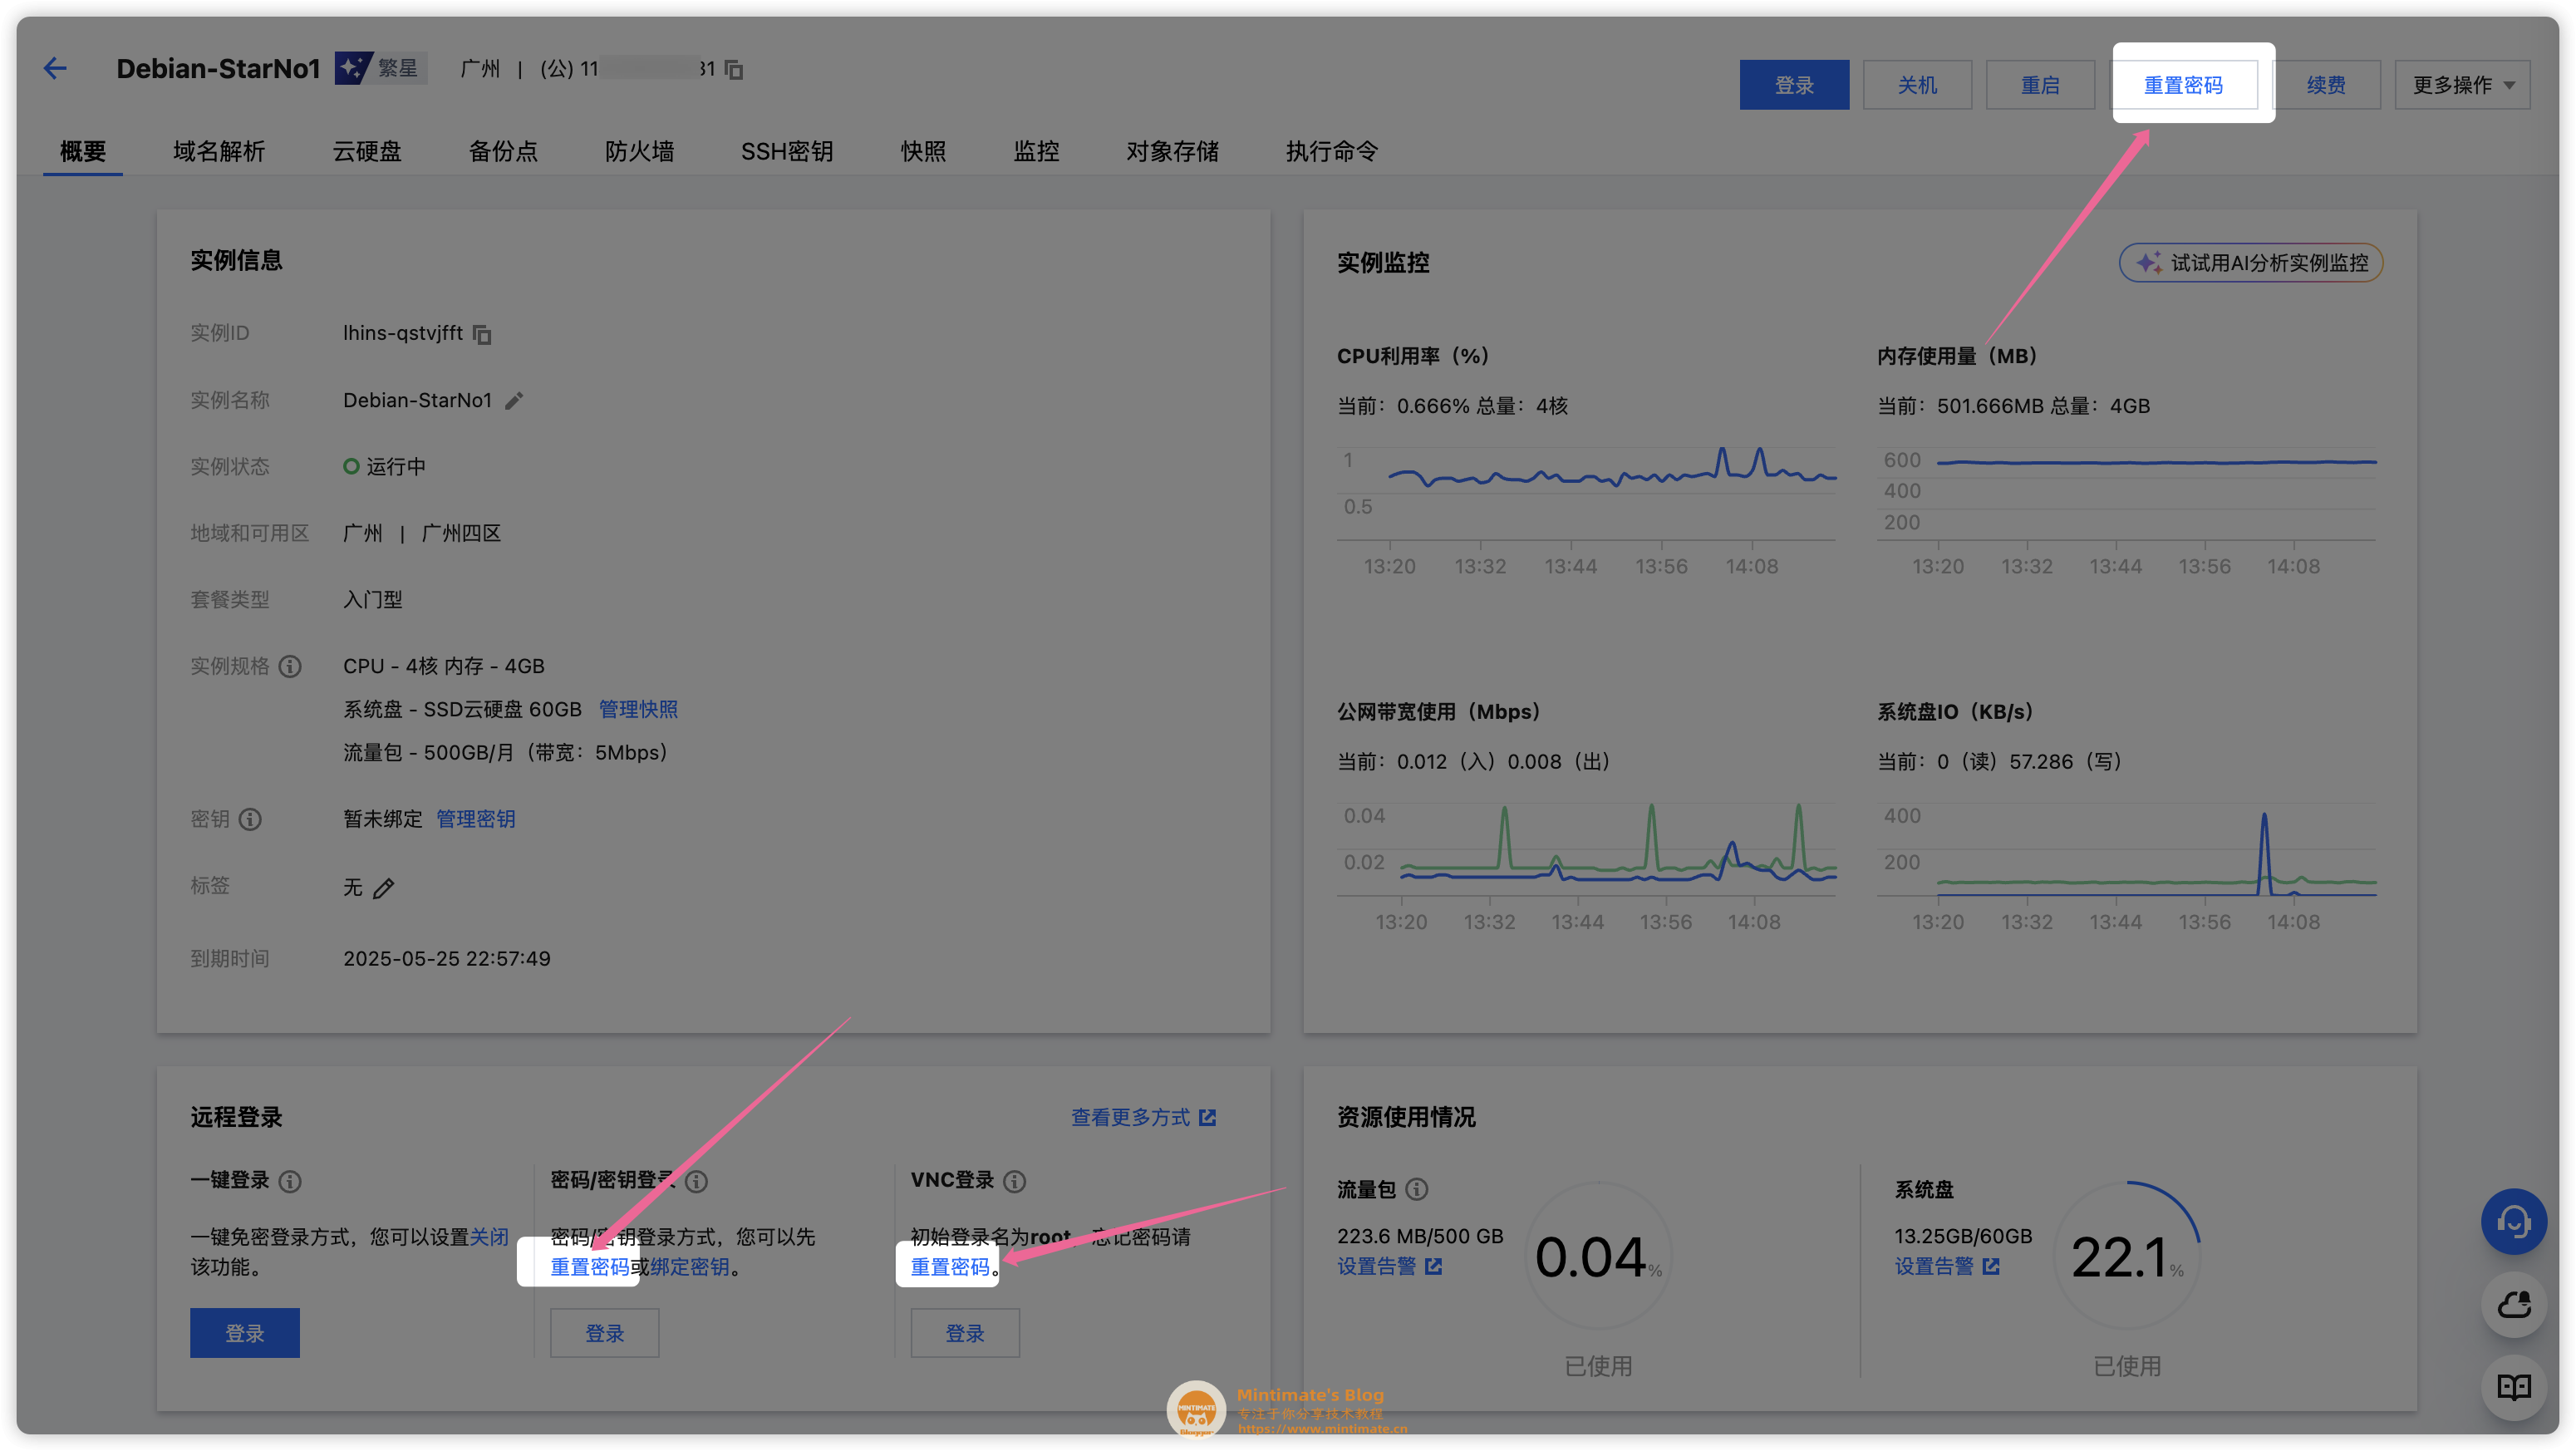Switch to the 备份点 tab
The height and width of the screenshot is (1451, 2576).
(503, 152)
